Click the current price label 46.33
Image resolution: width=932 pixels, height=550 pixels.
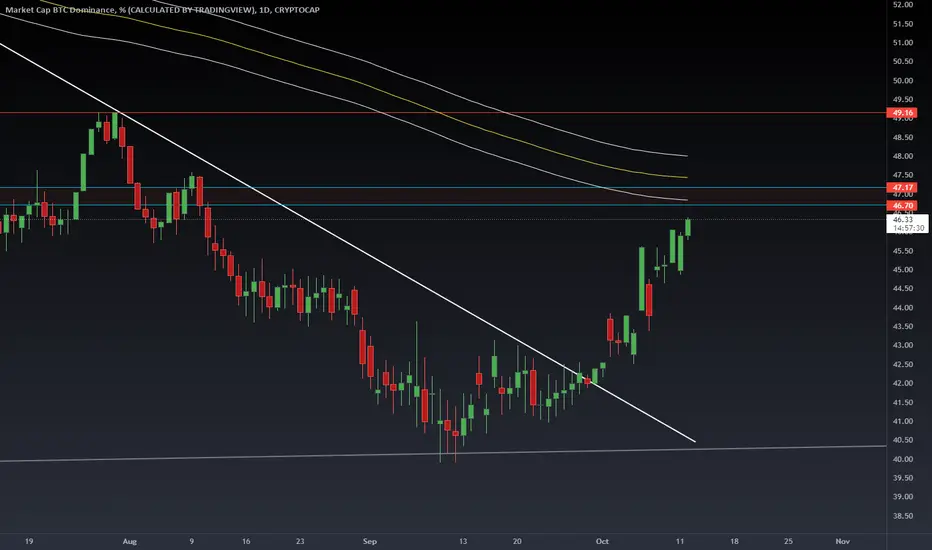902,219
